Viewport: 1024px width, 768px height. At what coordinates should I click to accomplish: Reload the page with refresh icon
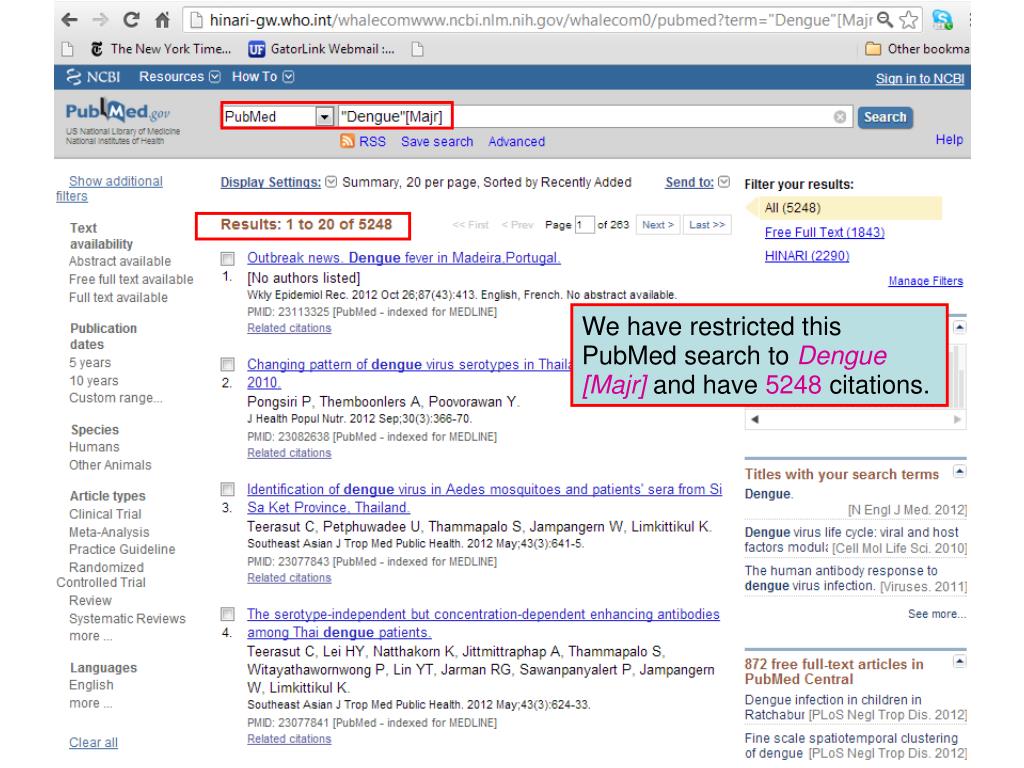point(131,20)
